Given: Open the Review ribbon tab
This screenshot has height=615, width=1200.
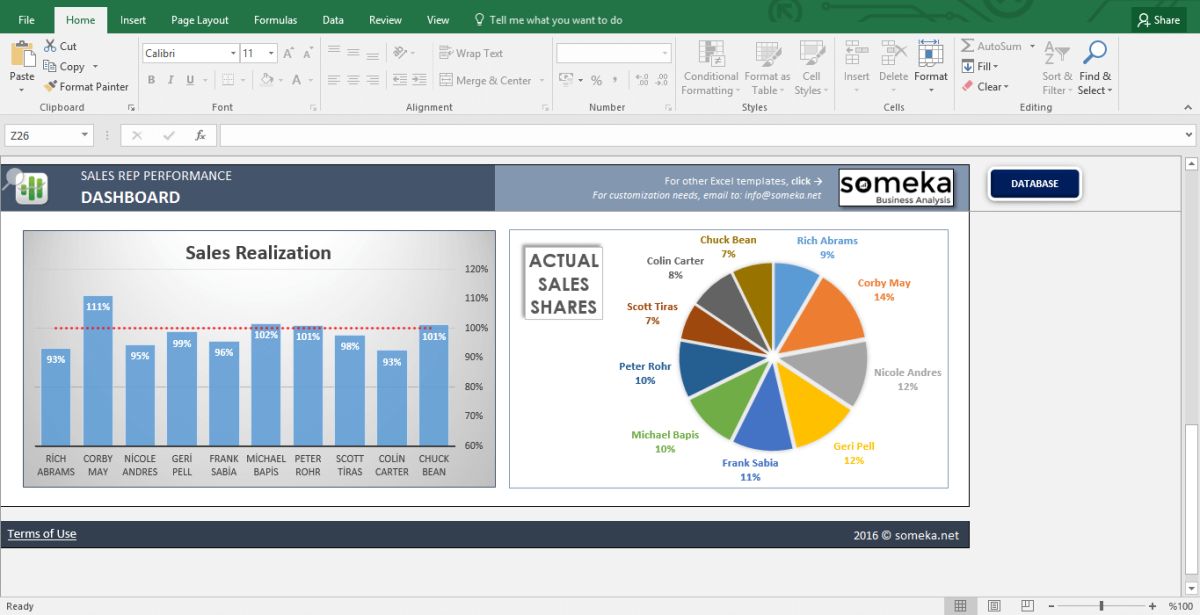Looking at the screenshot, I should (386, 19).
